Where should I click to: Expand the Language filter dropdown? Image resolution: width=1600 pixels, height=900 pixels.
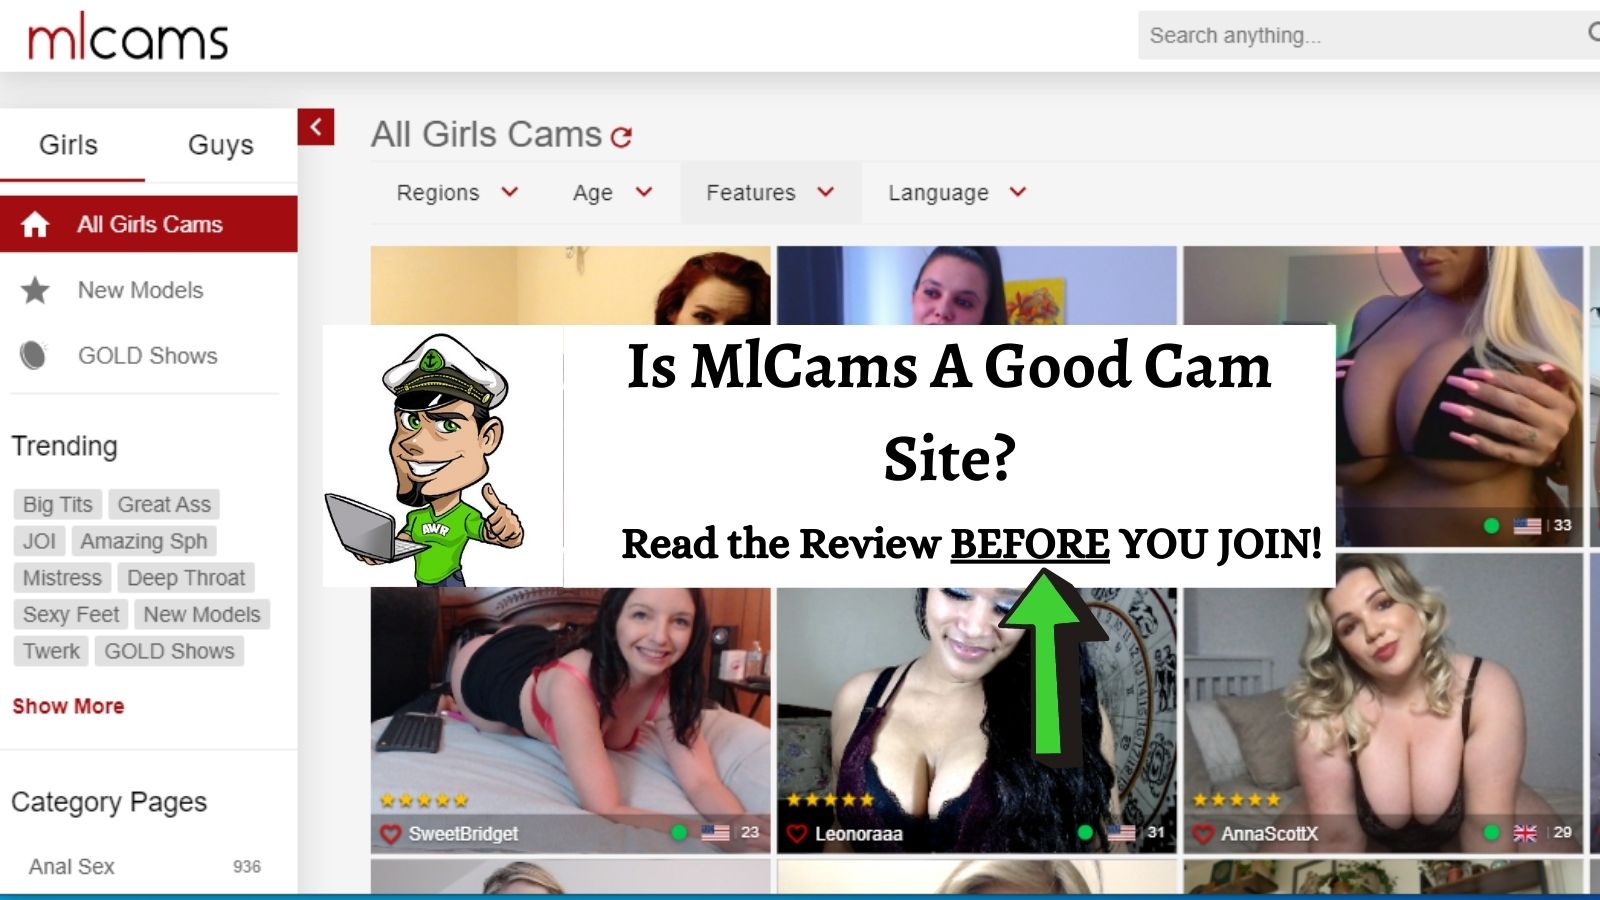(956, 193)
